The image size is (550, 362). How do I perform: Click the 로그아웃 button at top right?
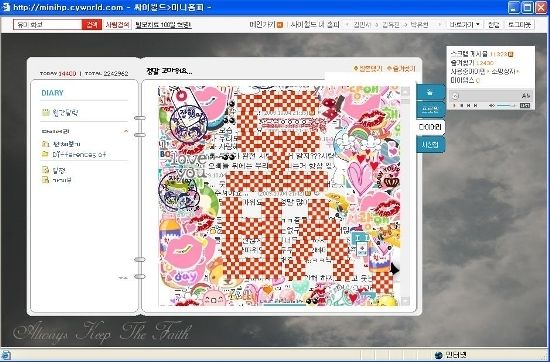[x=519, y=25]
